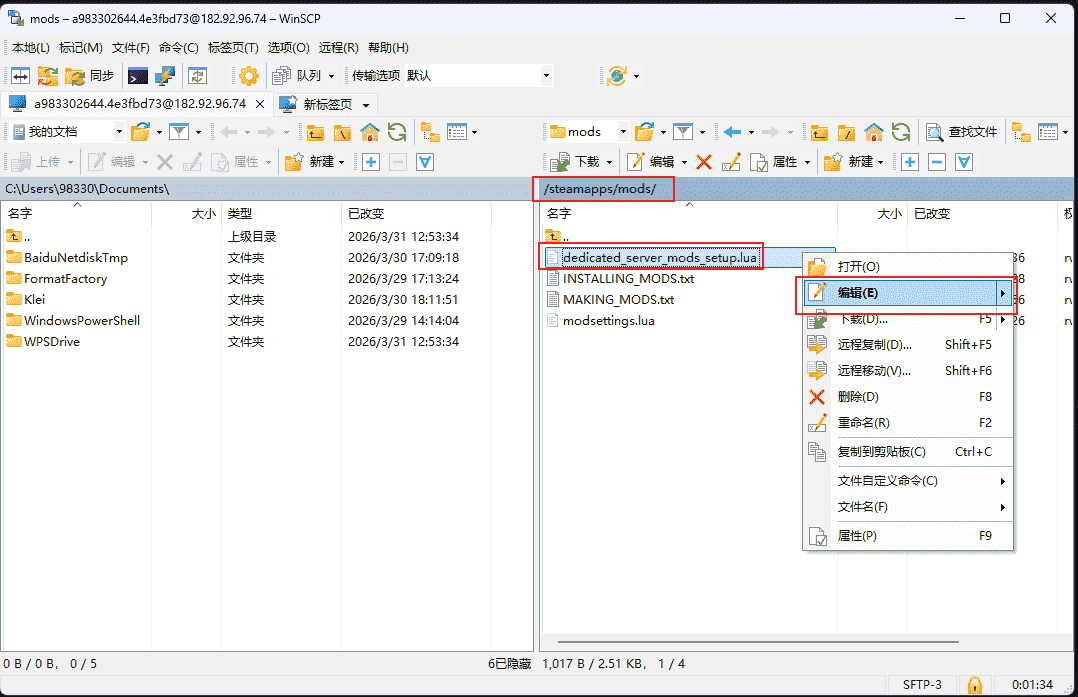Screen dimensions: 1078x697
Task: Click the local select files plus icon
Action: click(371, 162)
